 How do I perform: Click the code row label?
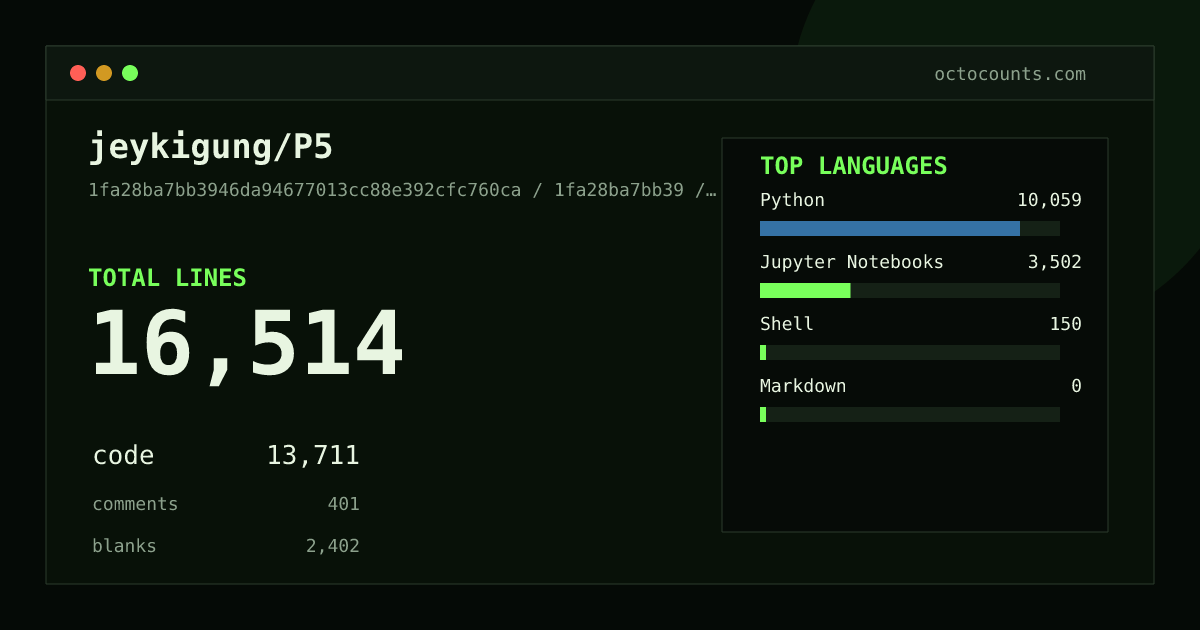(123, 456)
